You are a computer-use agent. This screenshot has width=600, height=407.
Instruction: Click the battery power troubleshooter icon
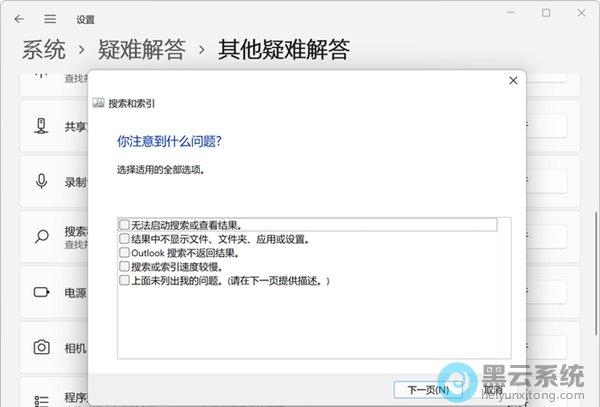[42, 293]
